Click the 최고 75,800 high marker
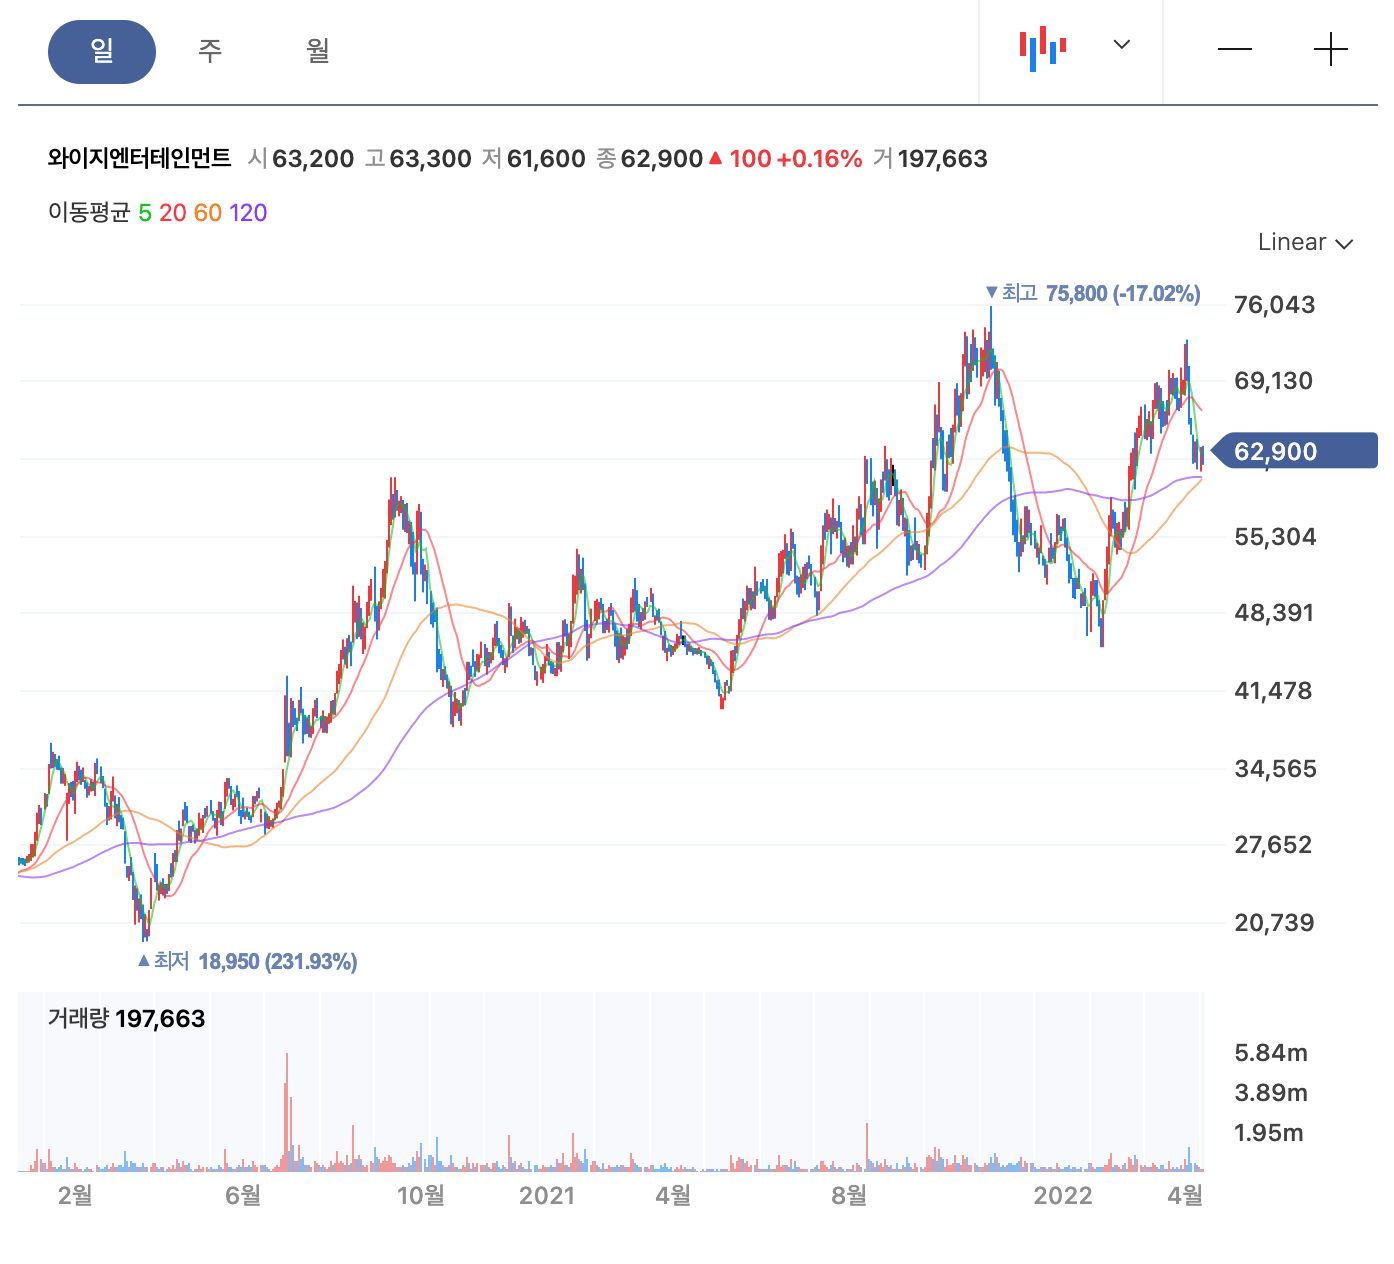This screenshot has height=1264, width=1394. (1093, 293)
